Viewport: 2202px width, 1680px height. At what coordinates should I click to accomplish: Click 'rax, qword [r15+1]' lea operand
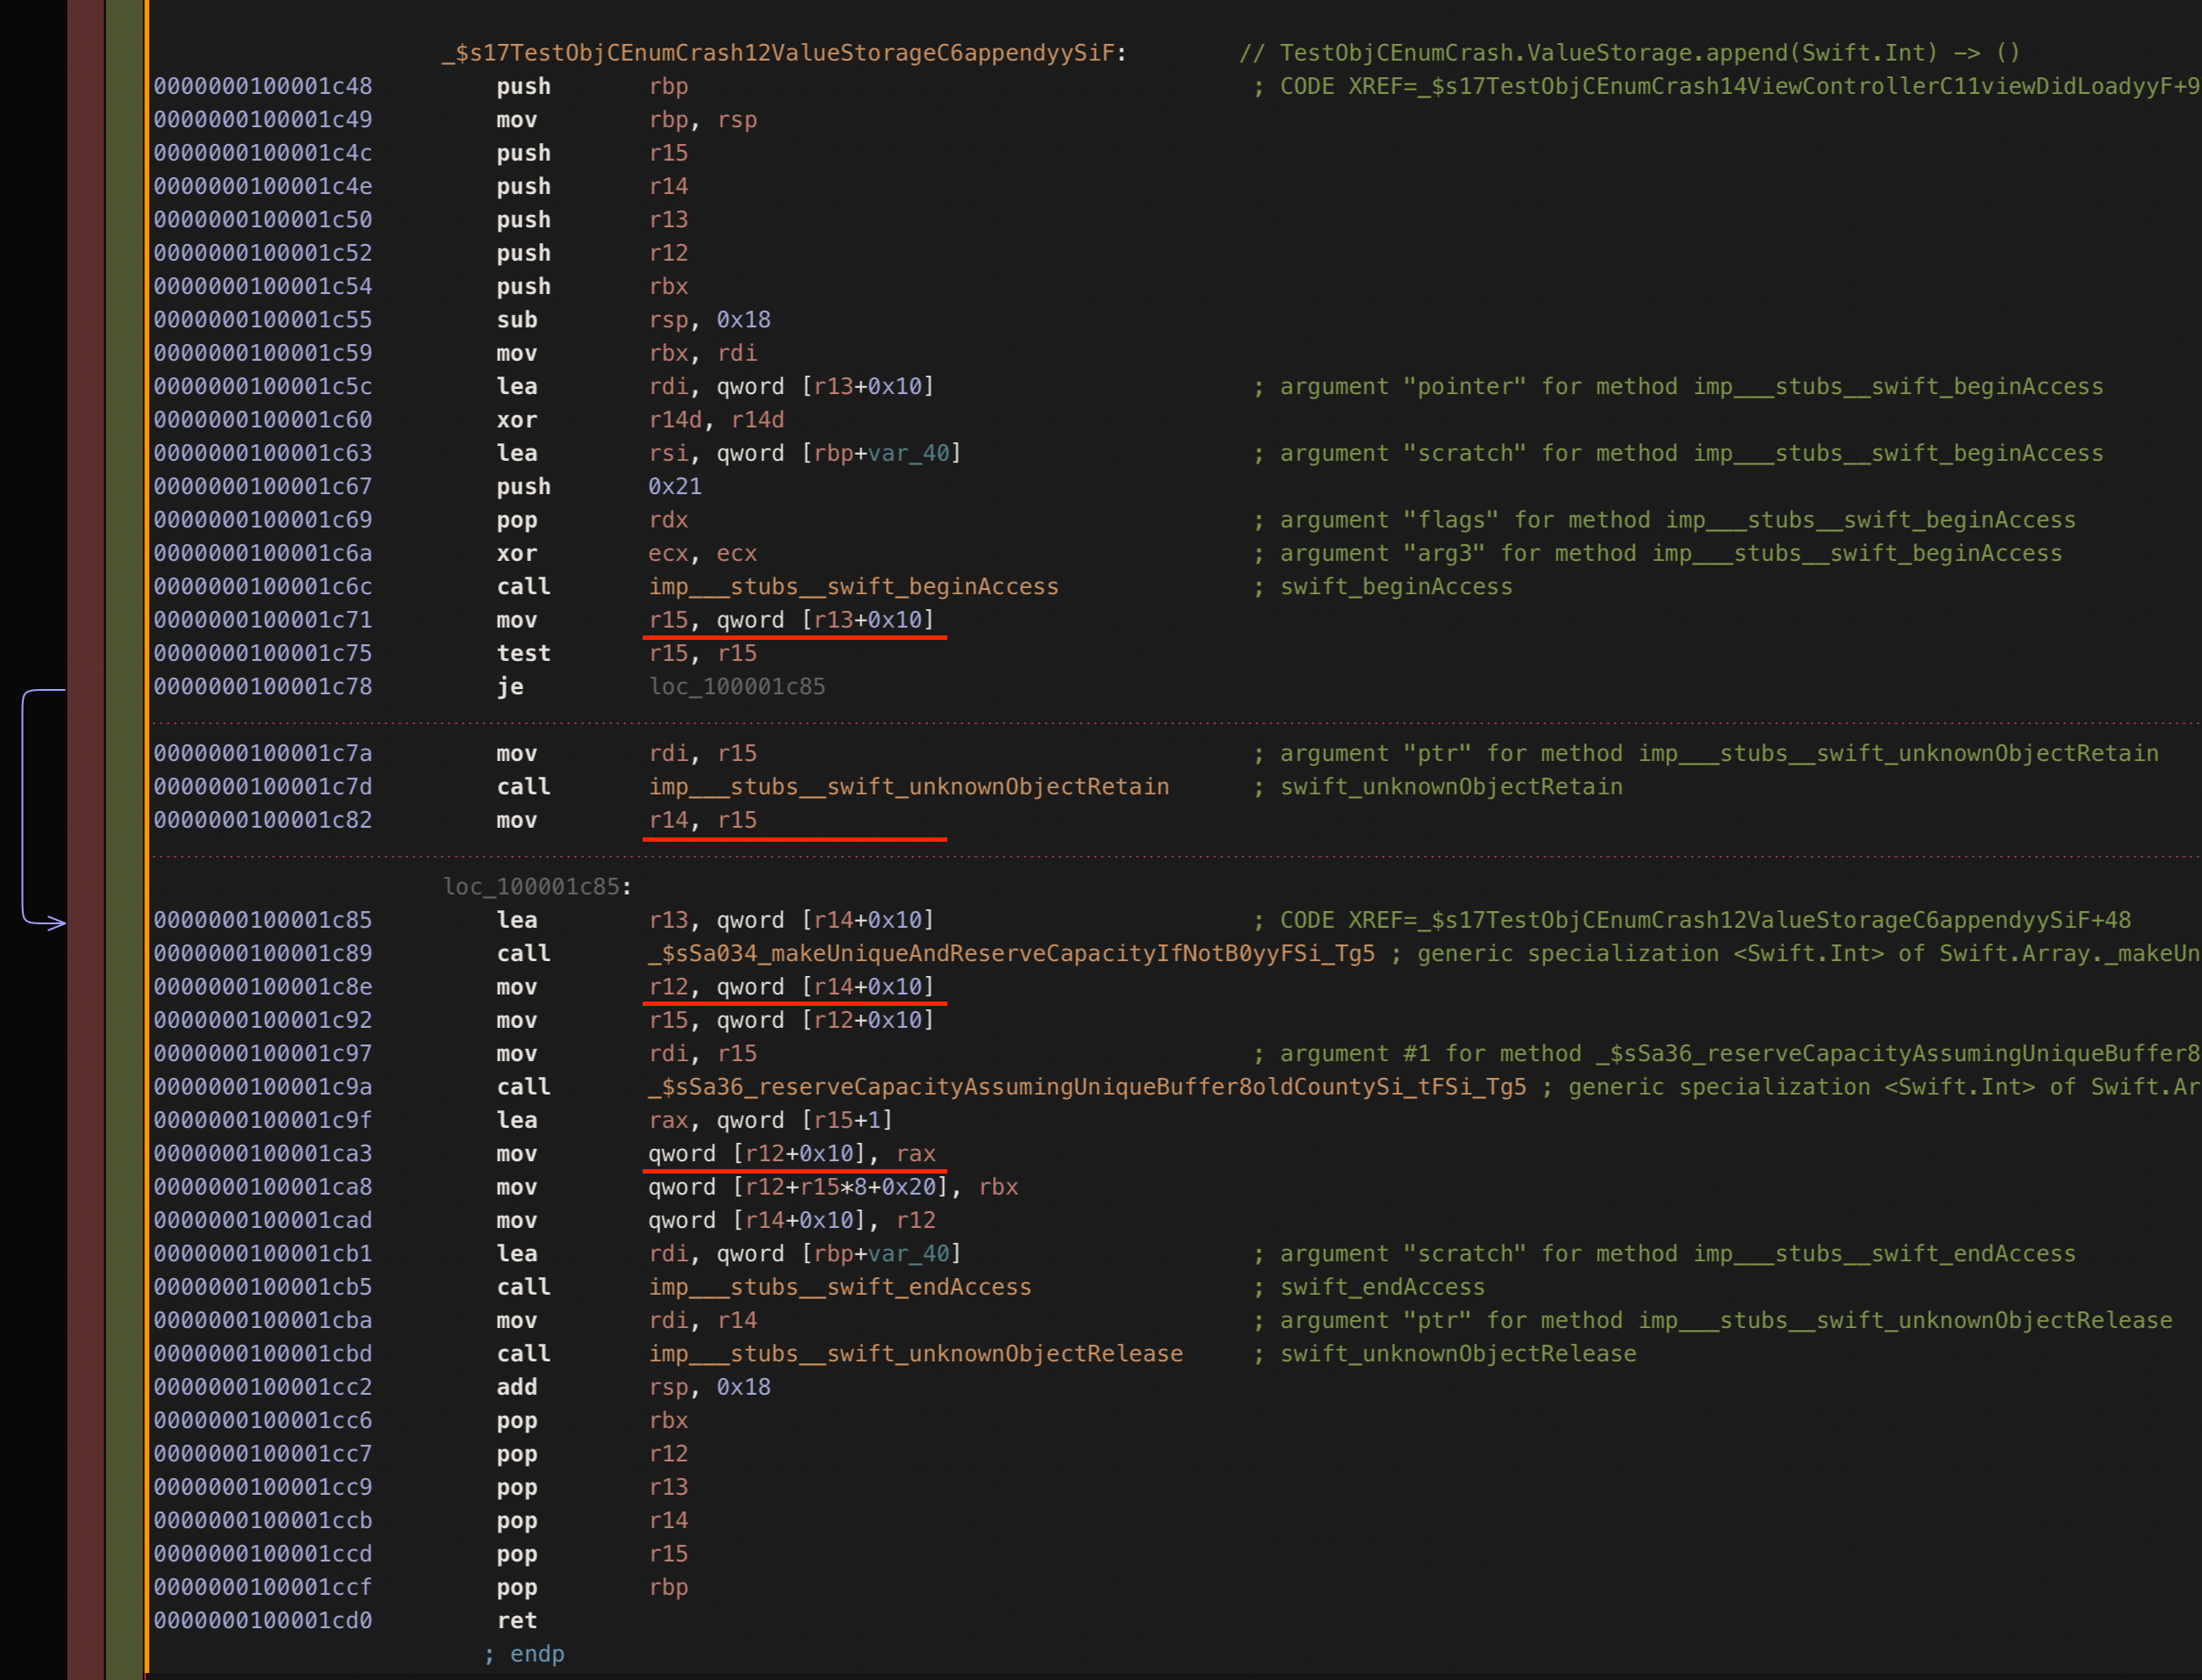tap(771, 1120)
